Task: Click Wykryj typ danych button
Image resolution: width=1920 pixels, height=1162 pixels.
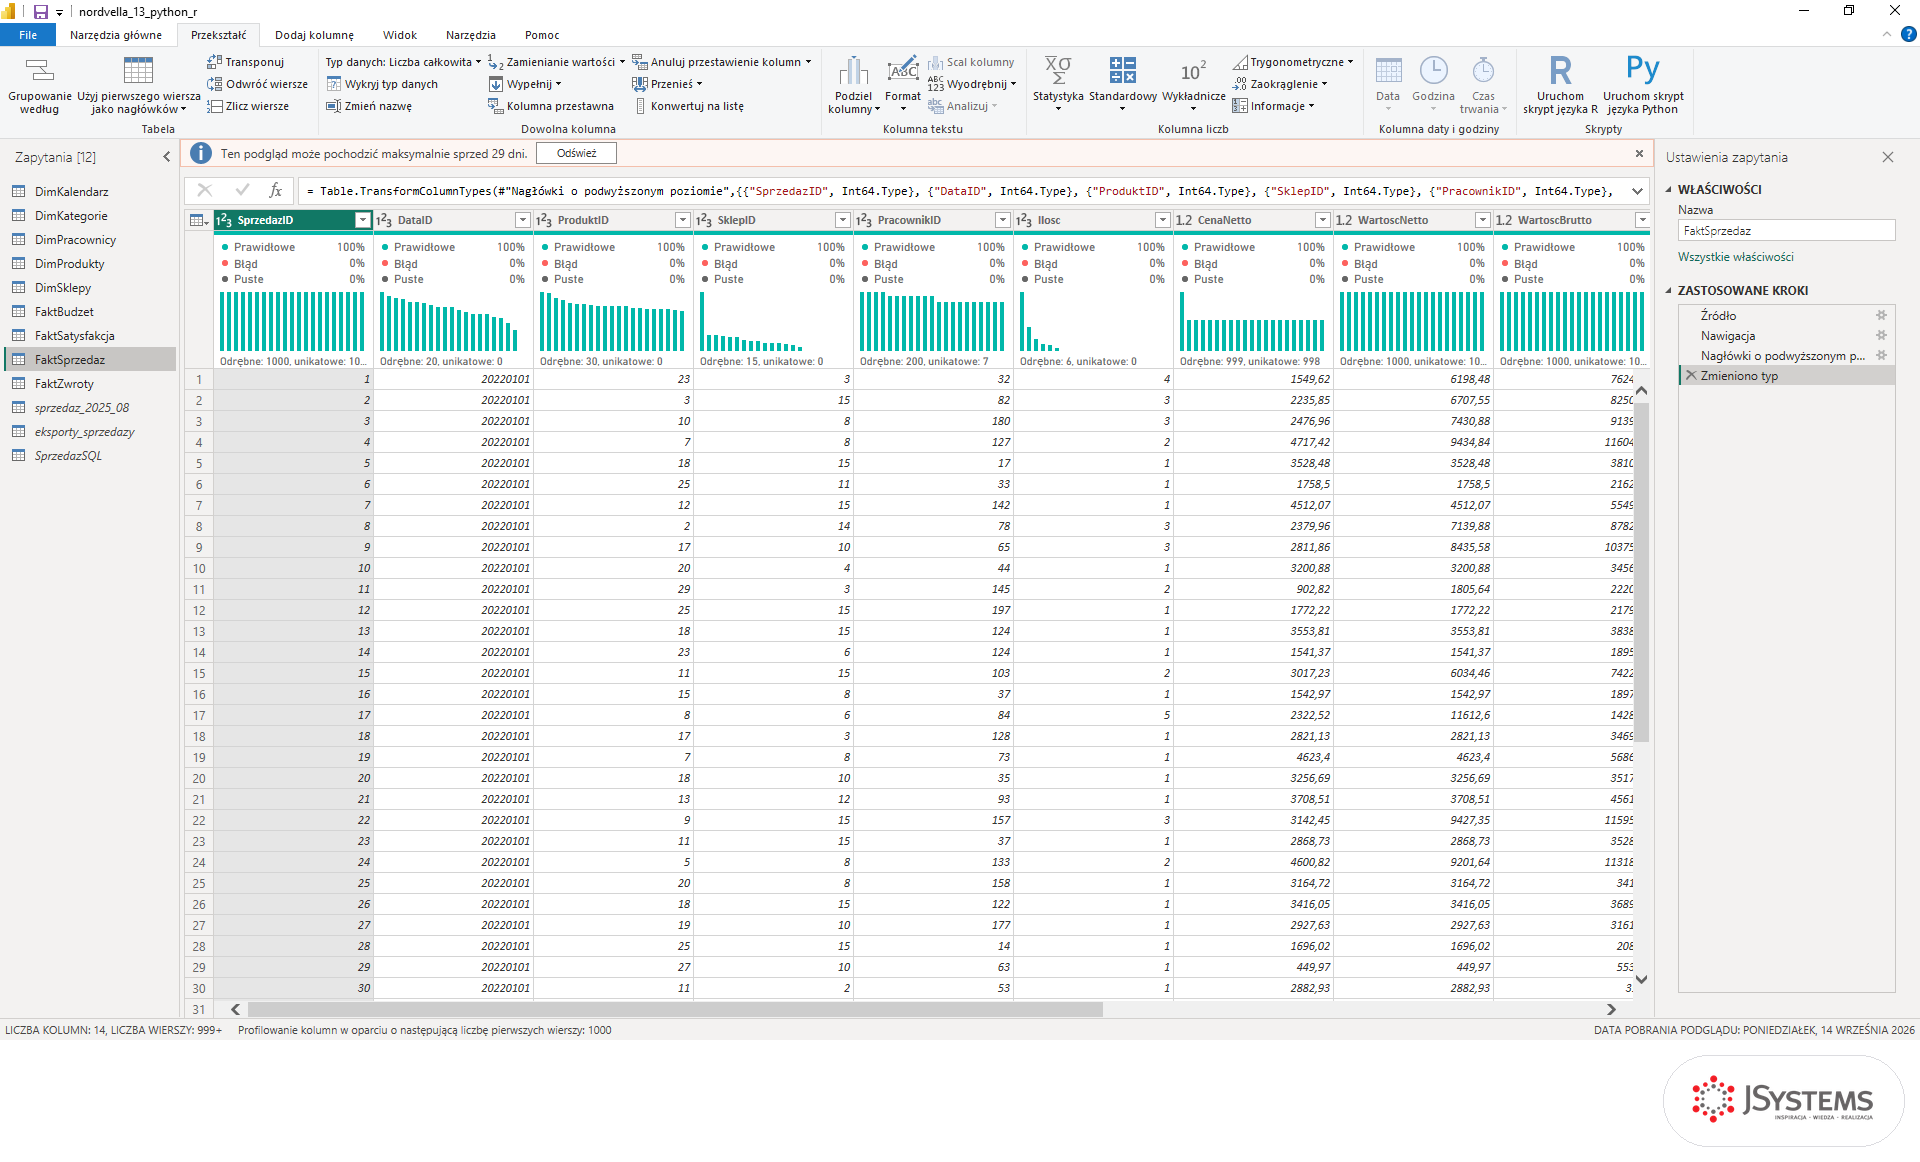Action: pos(382,84)
